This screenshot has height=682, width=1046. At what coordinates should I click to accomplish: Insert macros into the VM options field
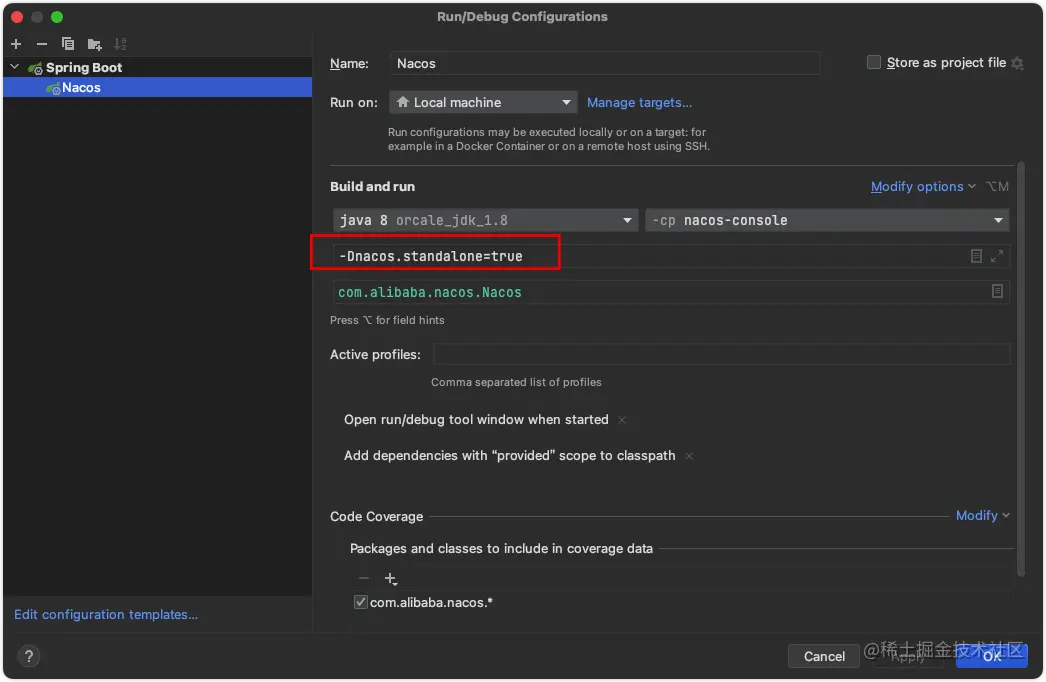tap(976, 256)
